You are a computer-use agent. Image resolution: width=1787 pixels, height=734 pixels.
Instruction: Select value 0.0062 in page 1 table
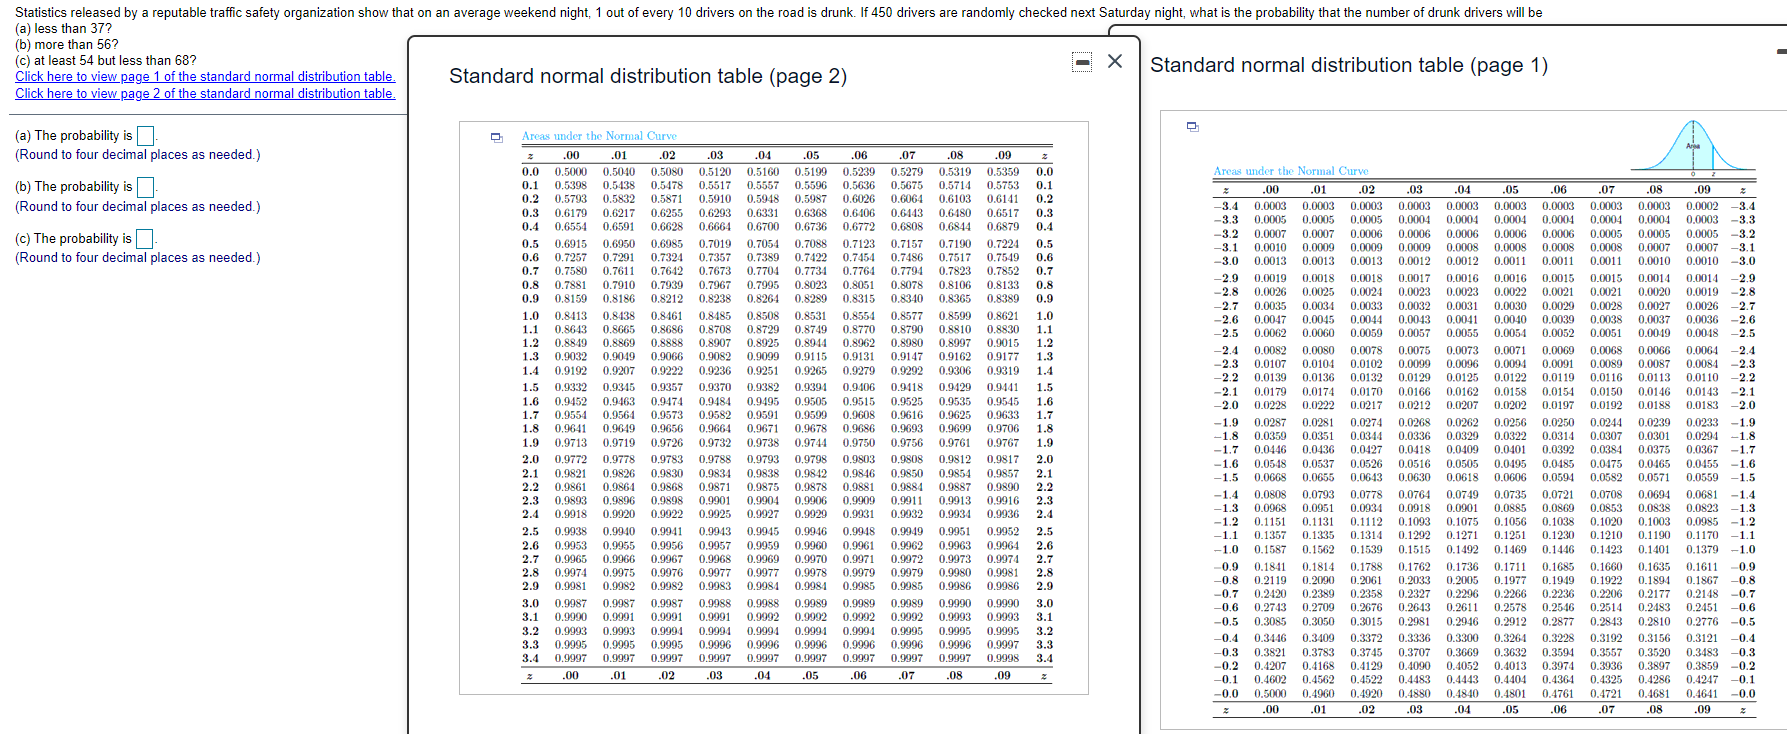click(x=1270, y=333)
